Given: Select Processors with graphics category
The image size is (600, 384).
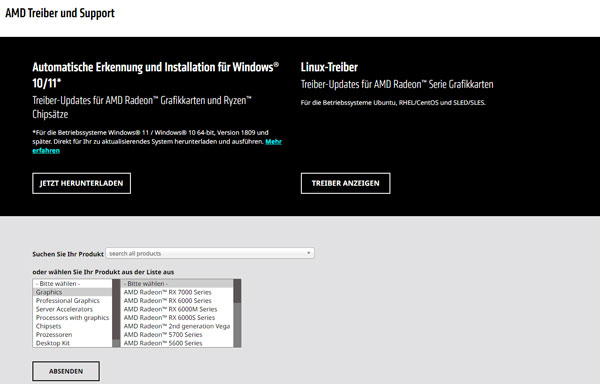Looking at the screenshot, I should [72, 317].
